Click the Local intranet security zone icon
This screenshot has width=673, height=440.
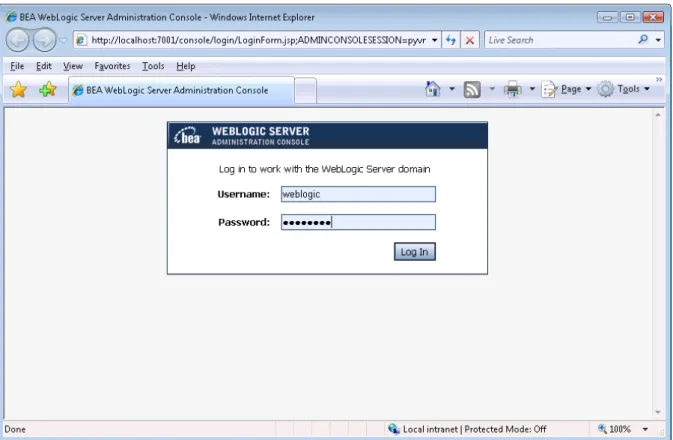pyautogui.click(x=394, y=428)
